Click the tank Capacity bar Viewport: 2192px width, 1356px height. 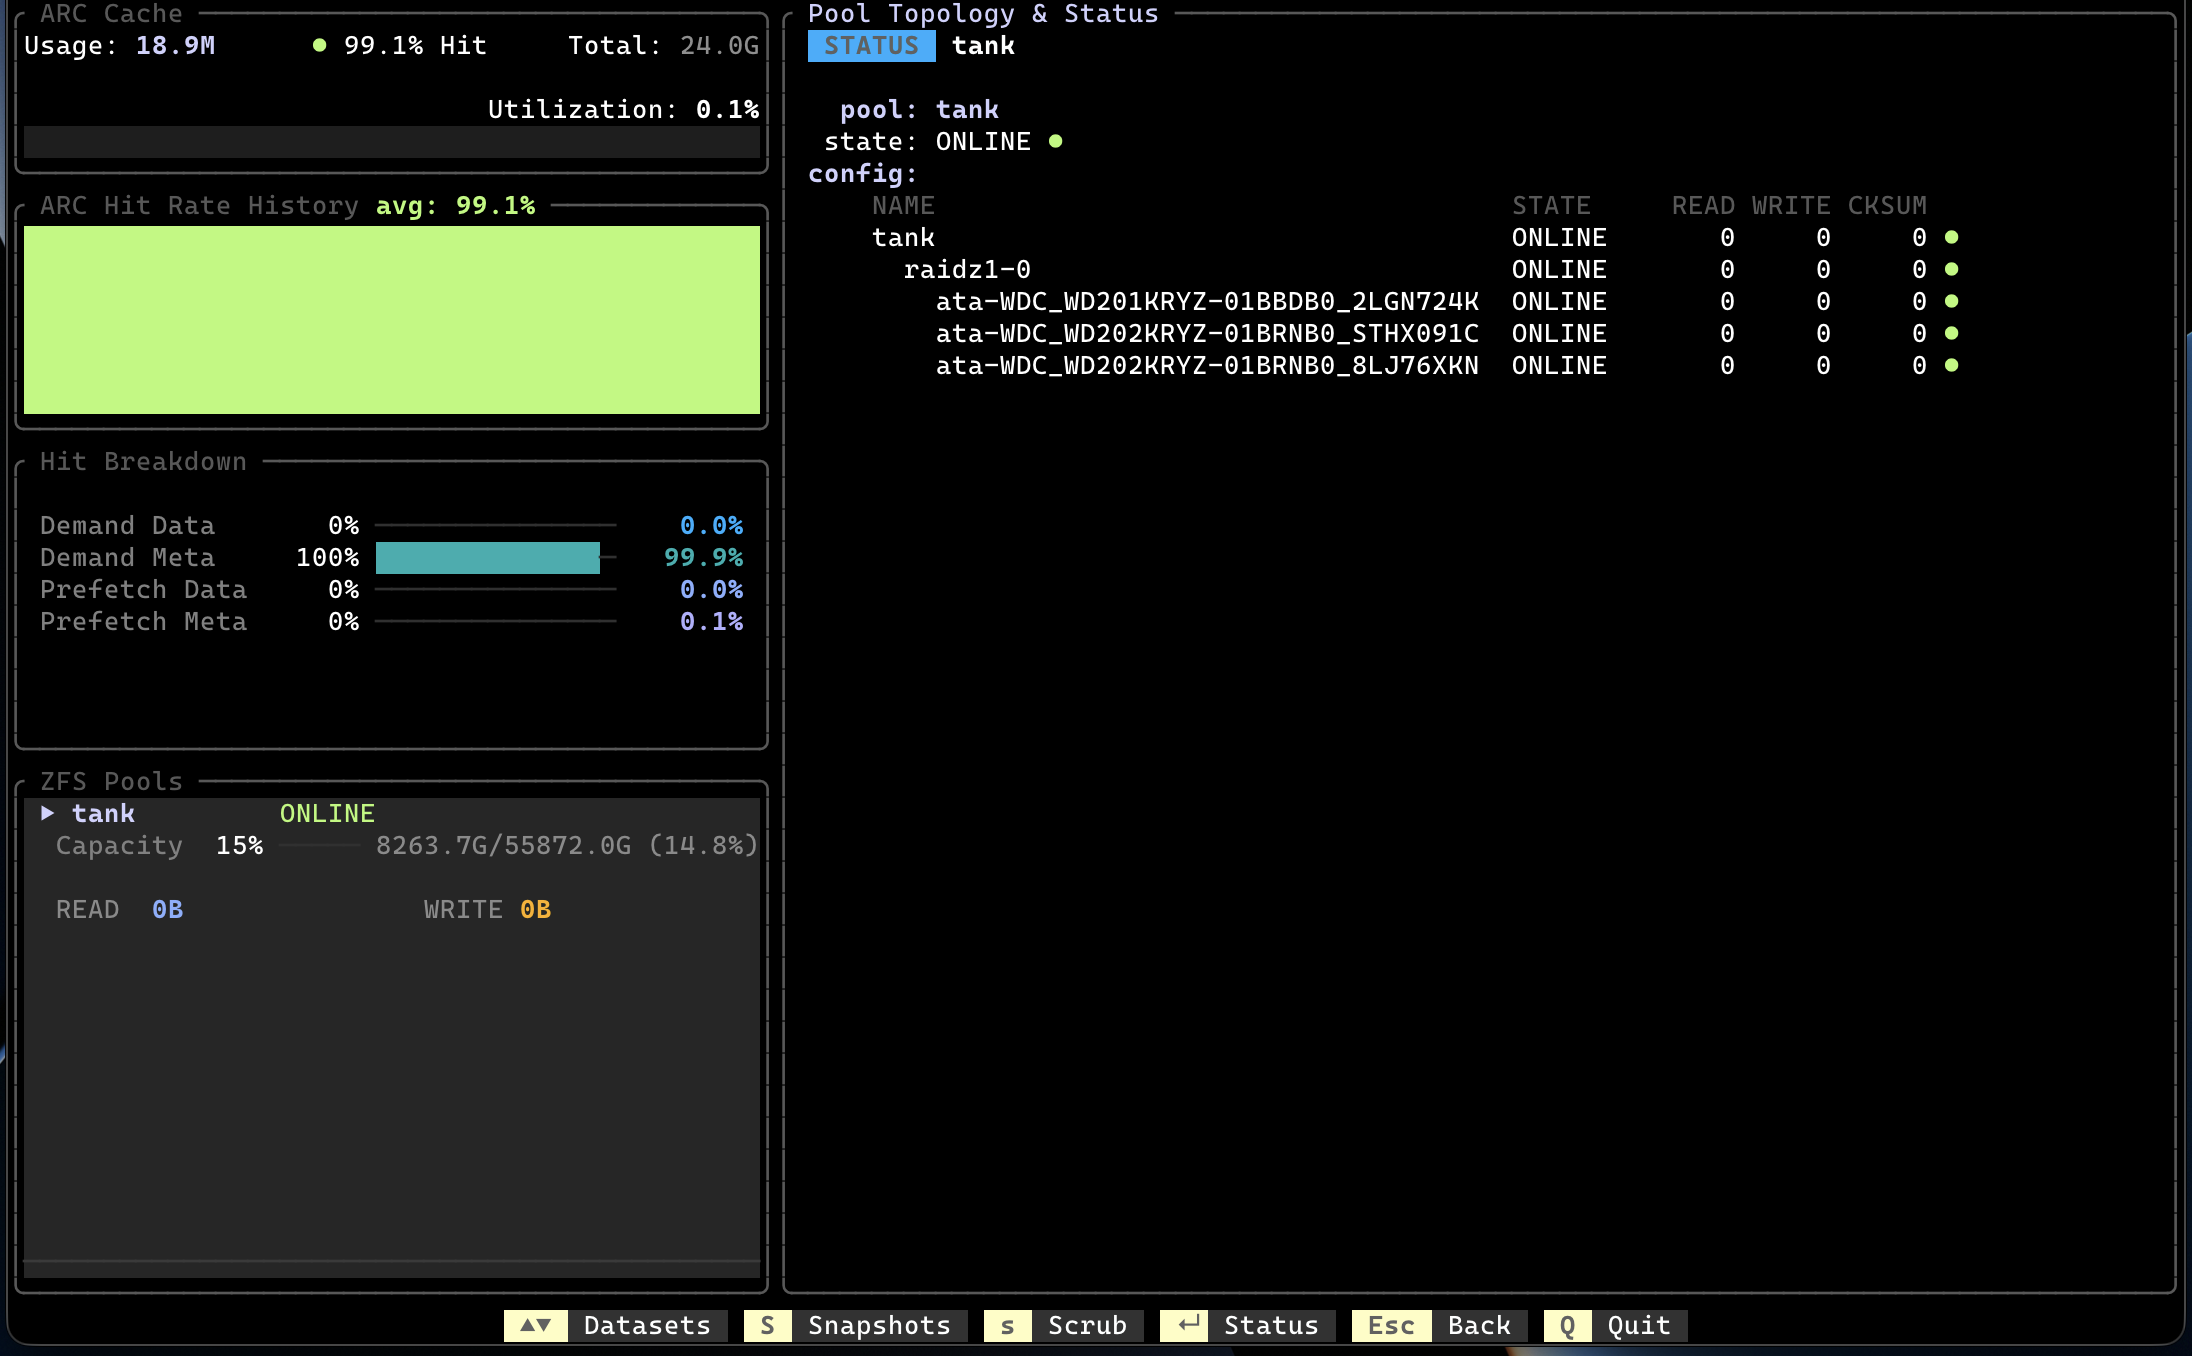[x=320, y=845]
